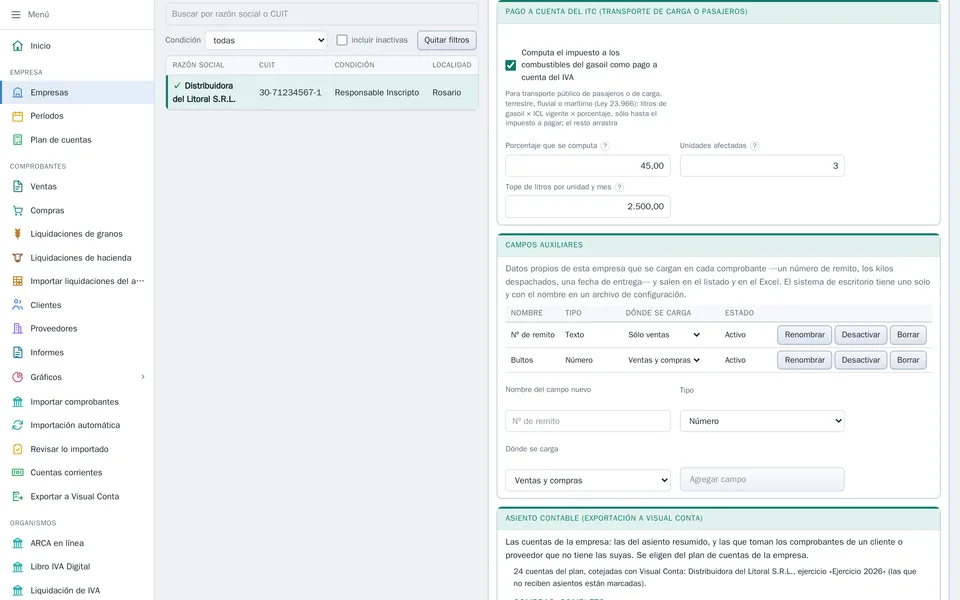Click the Importación automática refresh icon
The image size is (960, 600).
tap(18, 426)
